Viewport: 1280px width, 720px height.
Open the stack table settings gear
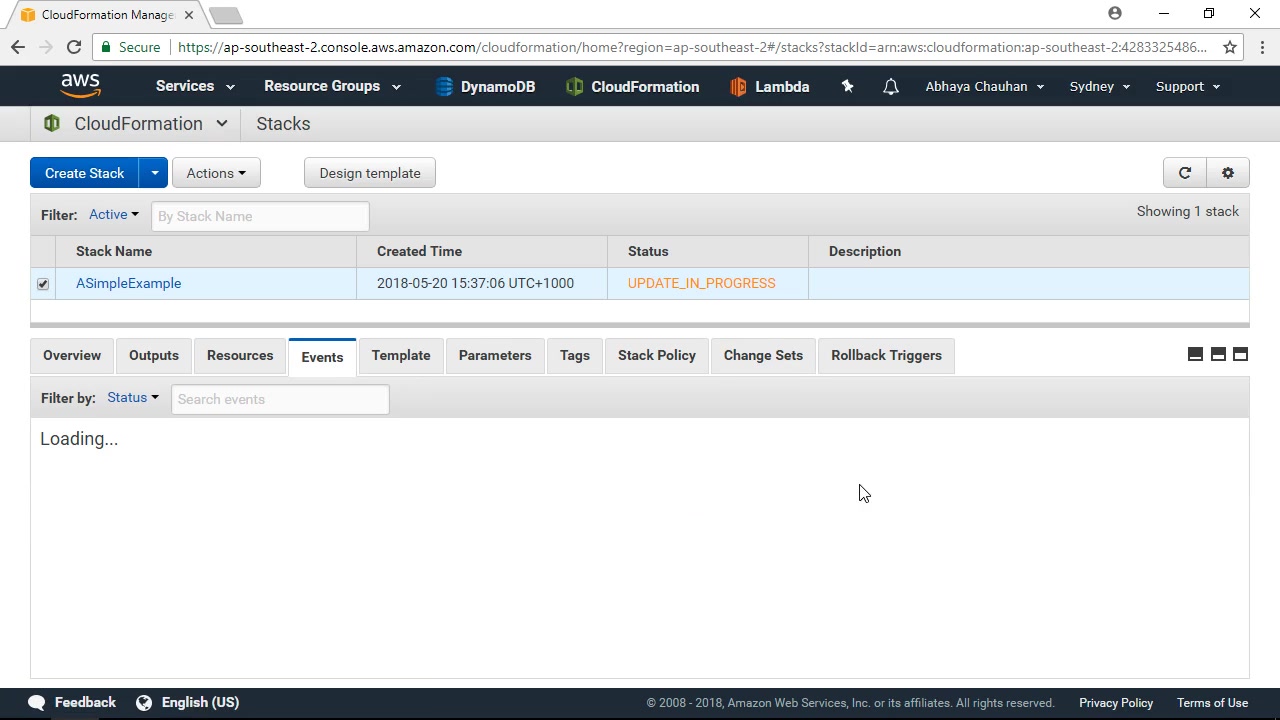coord(1228,173)
